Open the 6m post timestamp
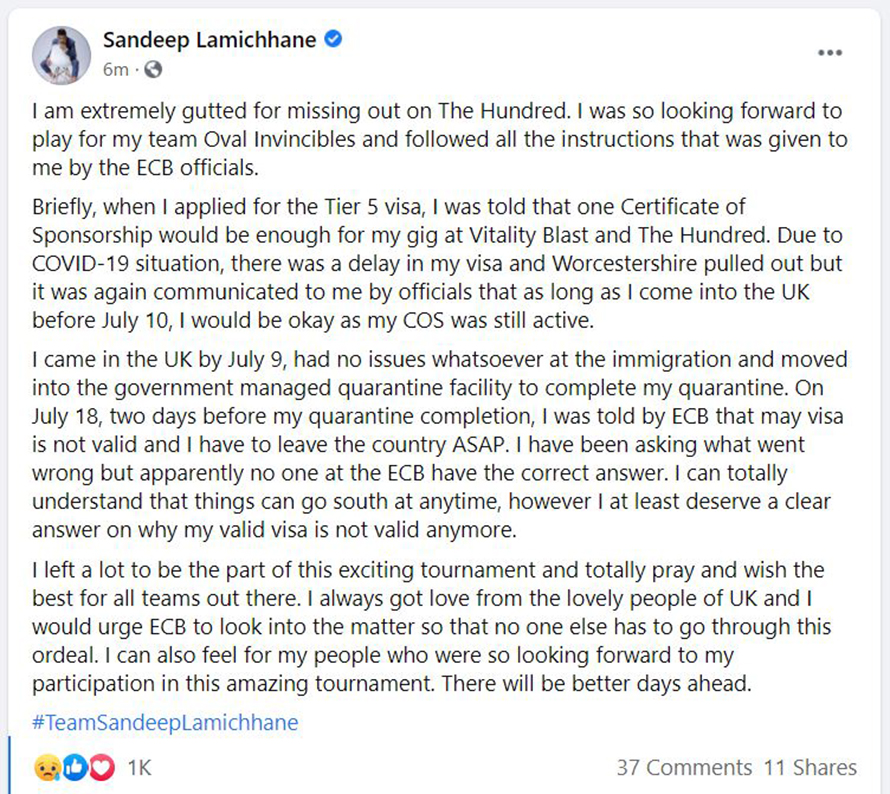The width and height of the screenshot is (890, 794). (115, 70)
